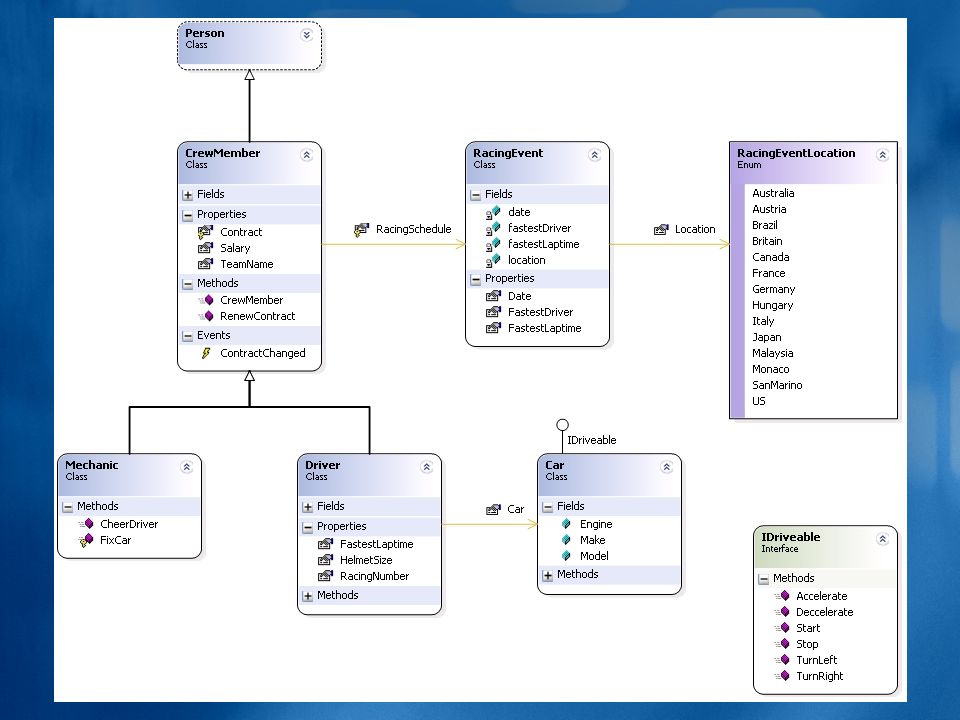Collapse the CrewMember class chevron
The height and width of the screenshot is (720, 960).
(x=306, y=155)
